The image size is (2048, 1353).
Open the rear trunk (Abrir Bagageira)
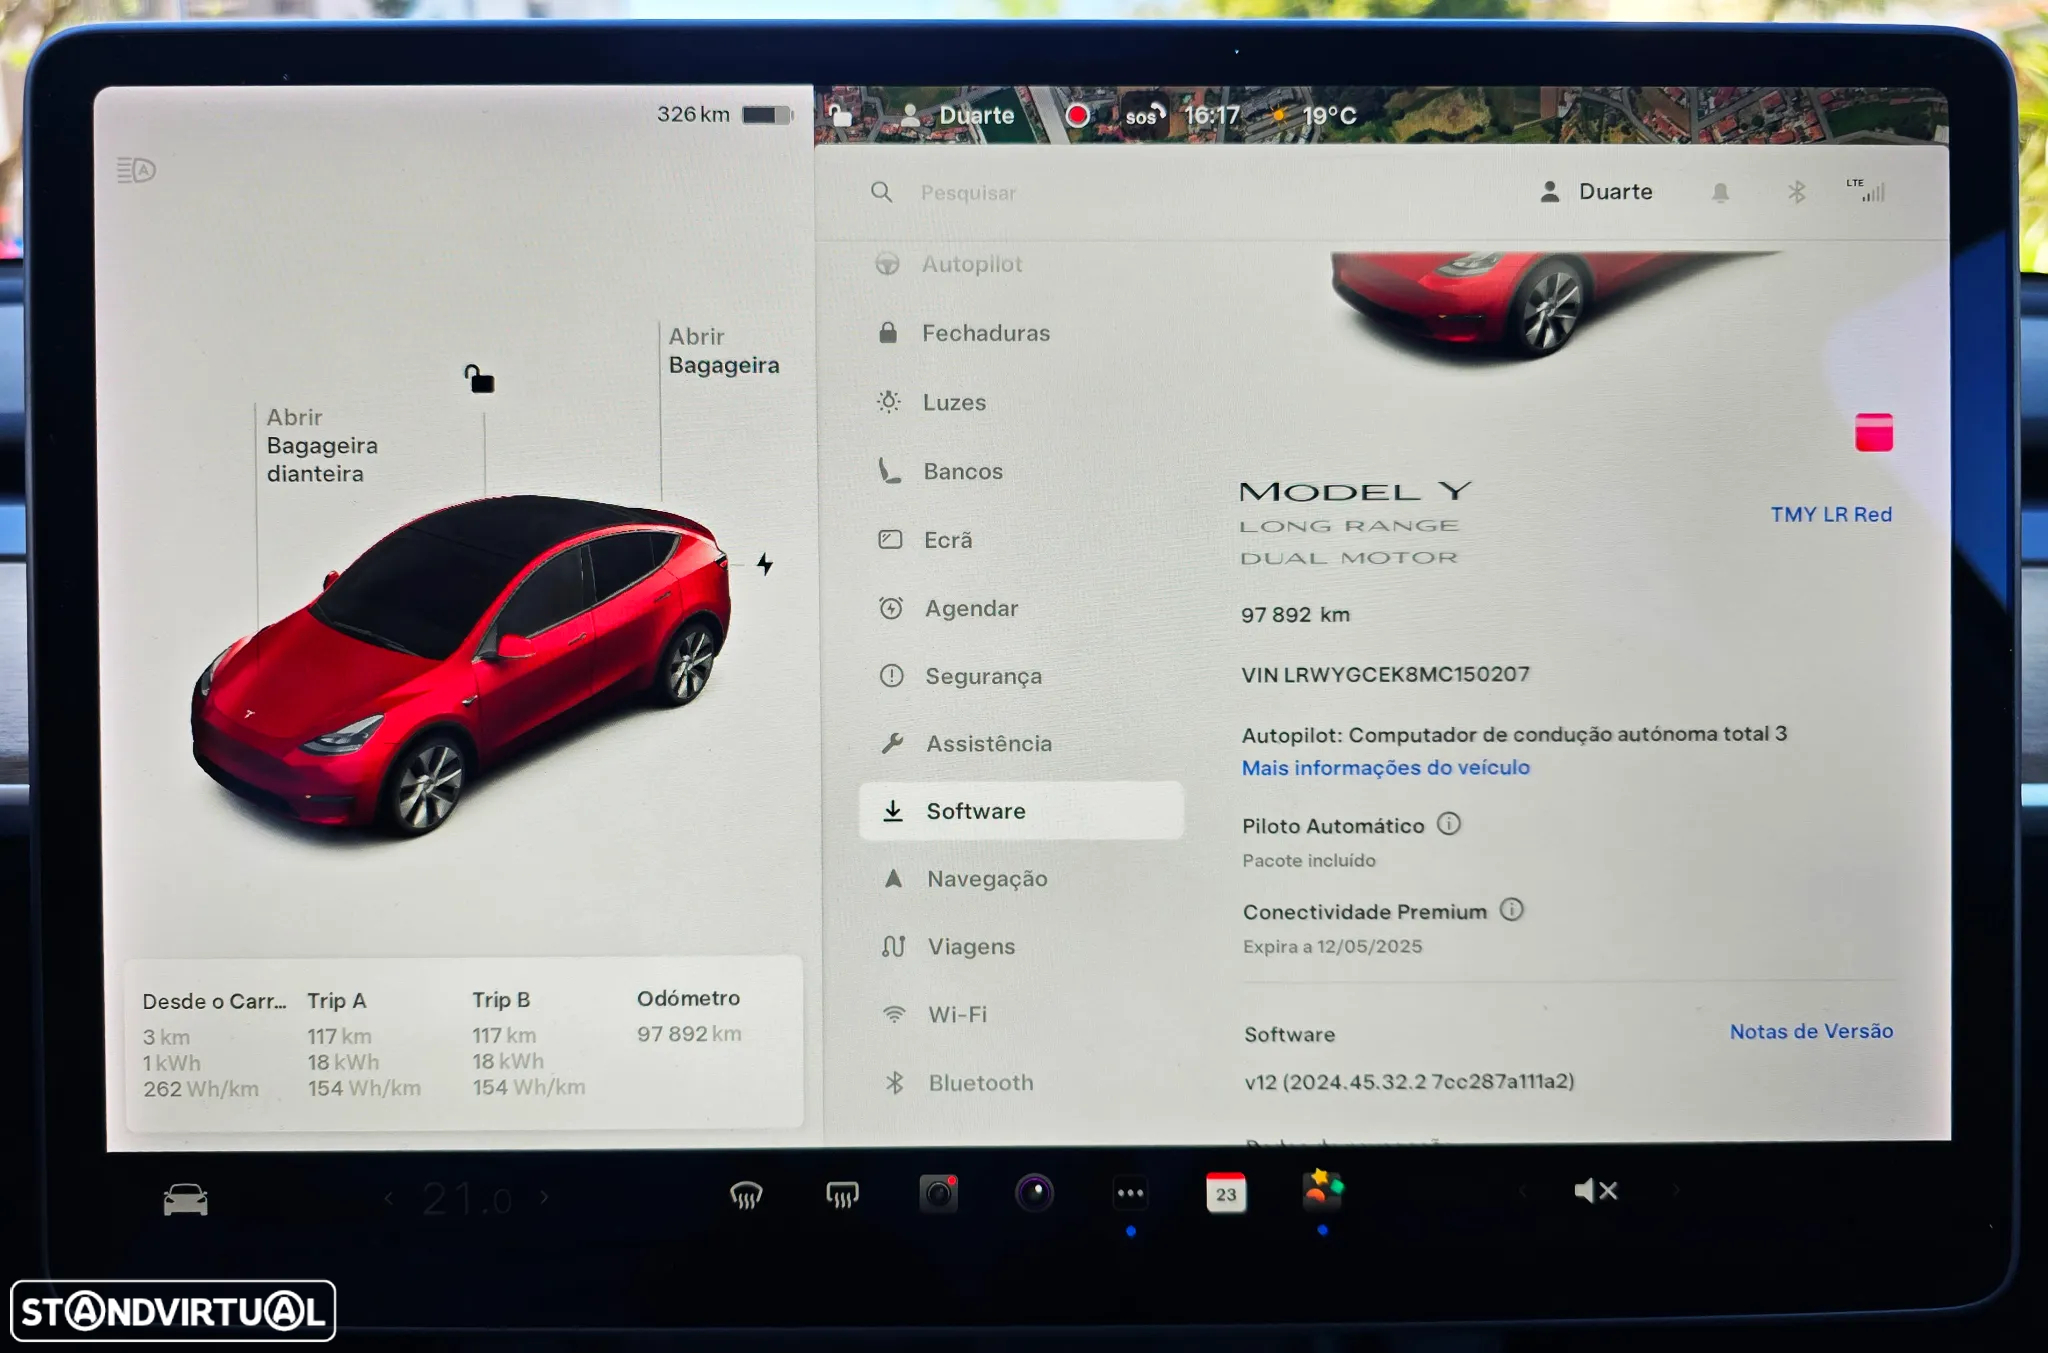click(x=723, y=350)
